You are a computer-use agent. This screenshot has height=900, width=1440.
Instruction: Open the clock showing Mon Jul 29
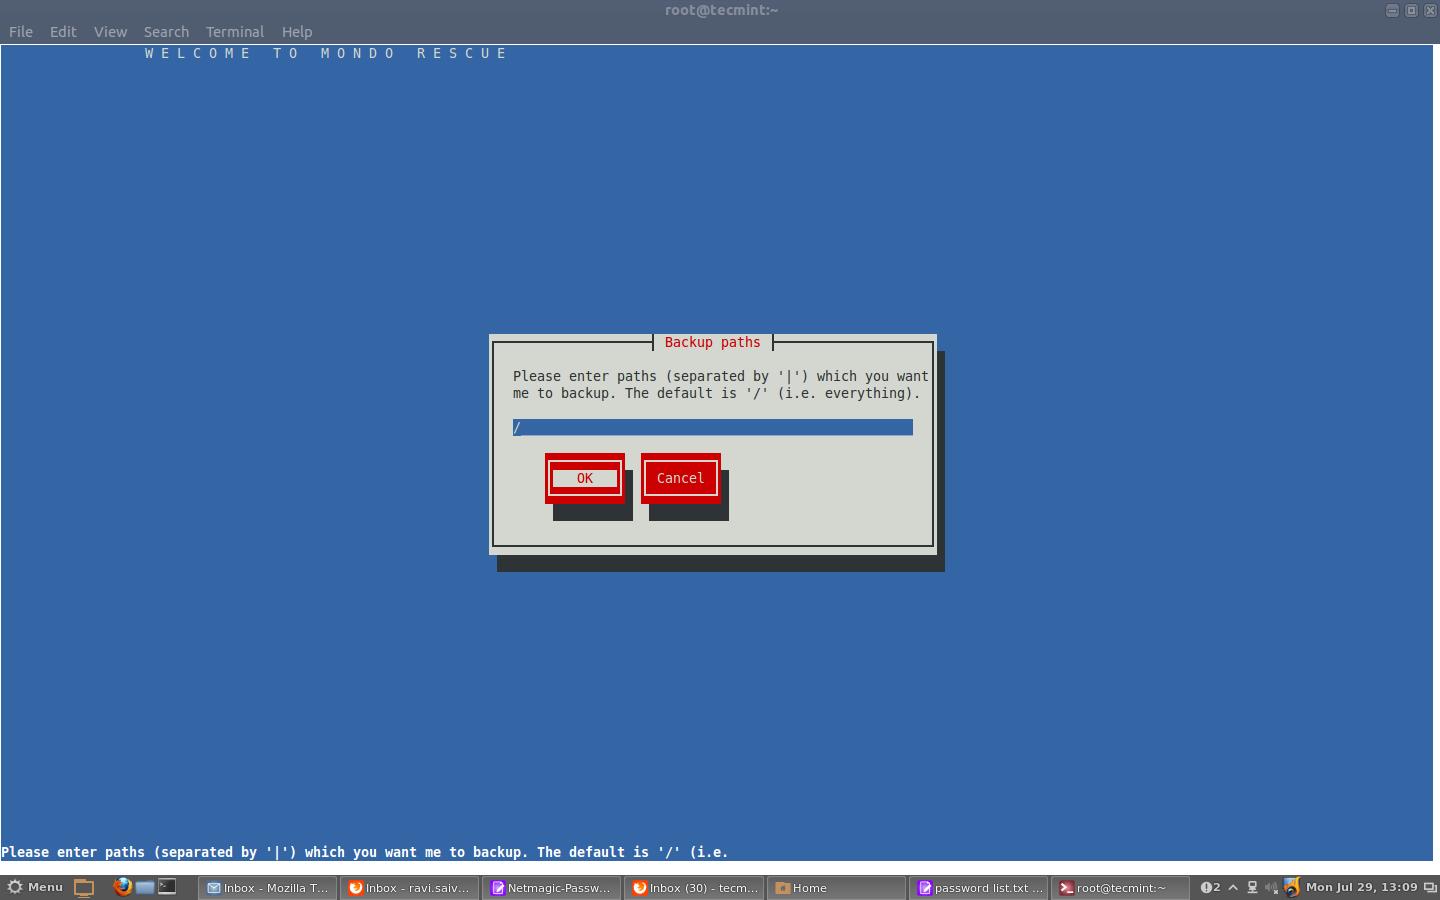coord(1361,887)
